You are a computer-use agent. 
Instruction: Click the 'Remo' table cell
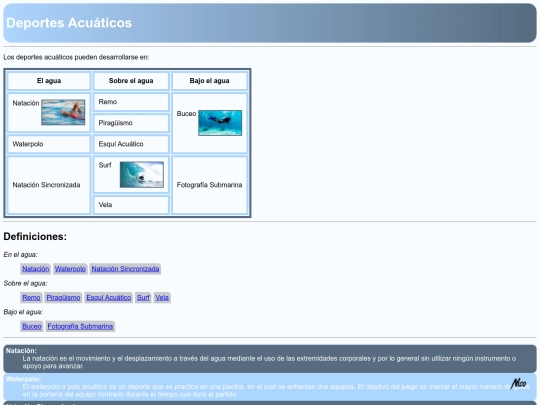tap(131, 102)
